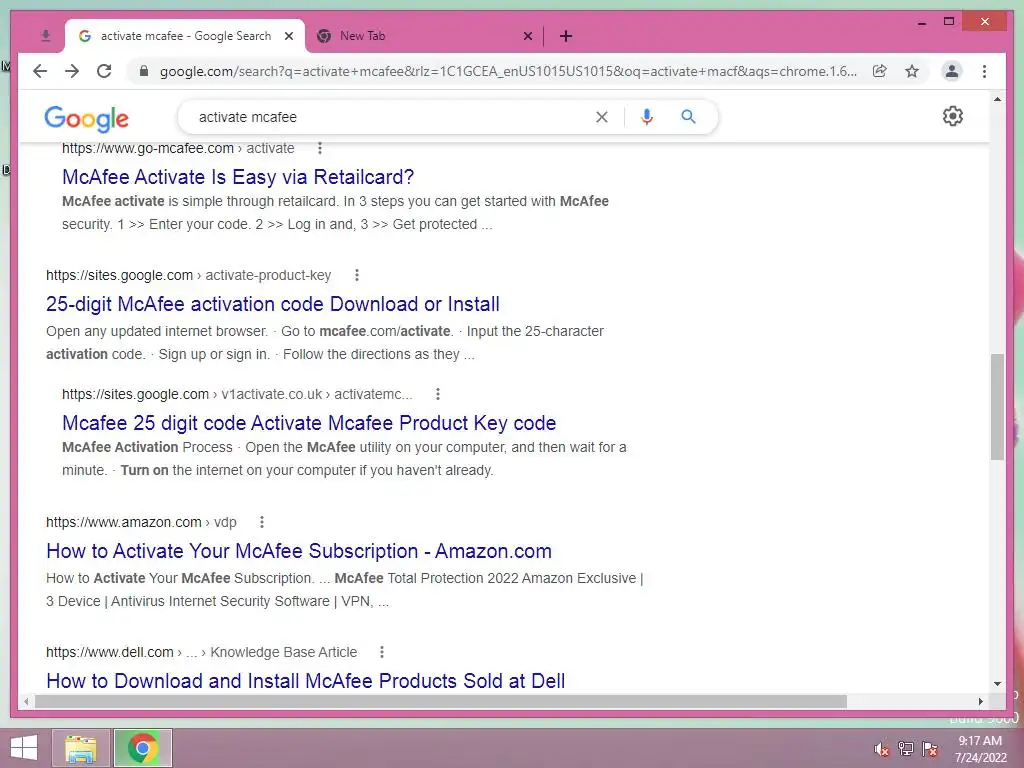Screen dimensions: 1024x768
Task: Click the vertical scrollbar thumb
Action: click(997, 407)
